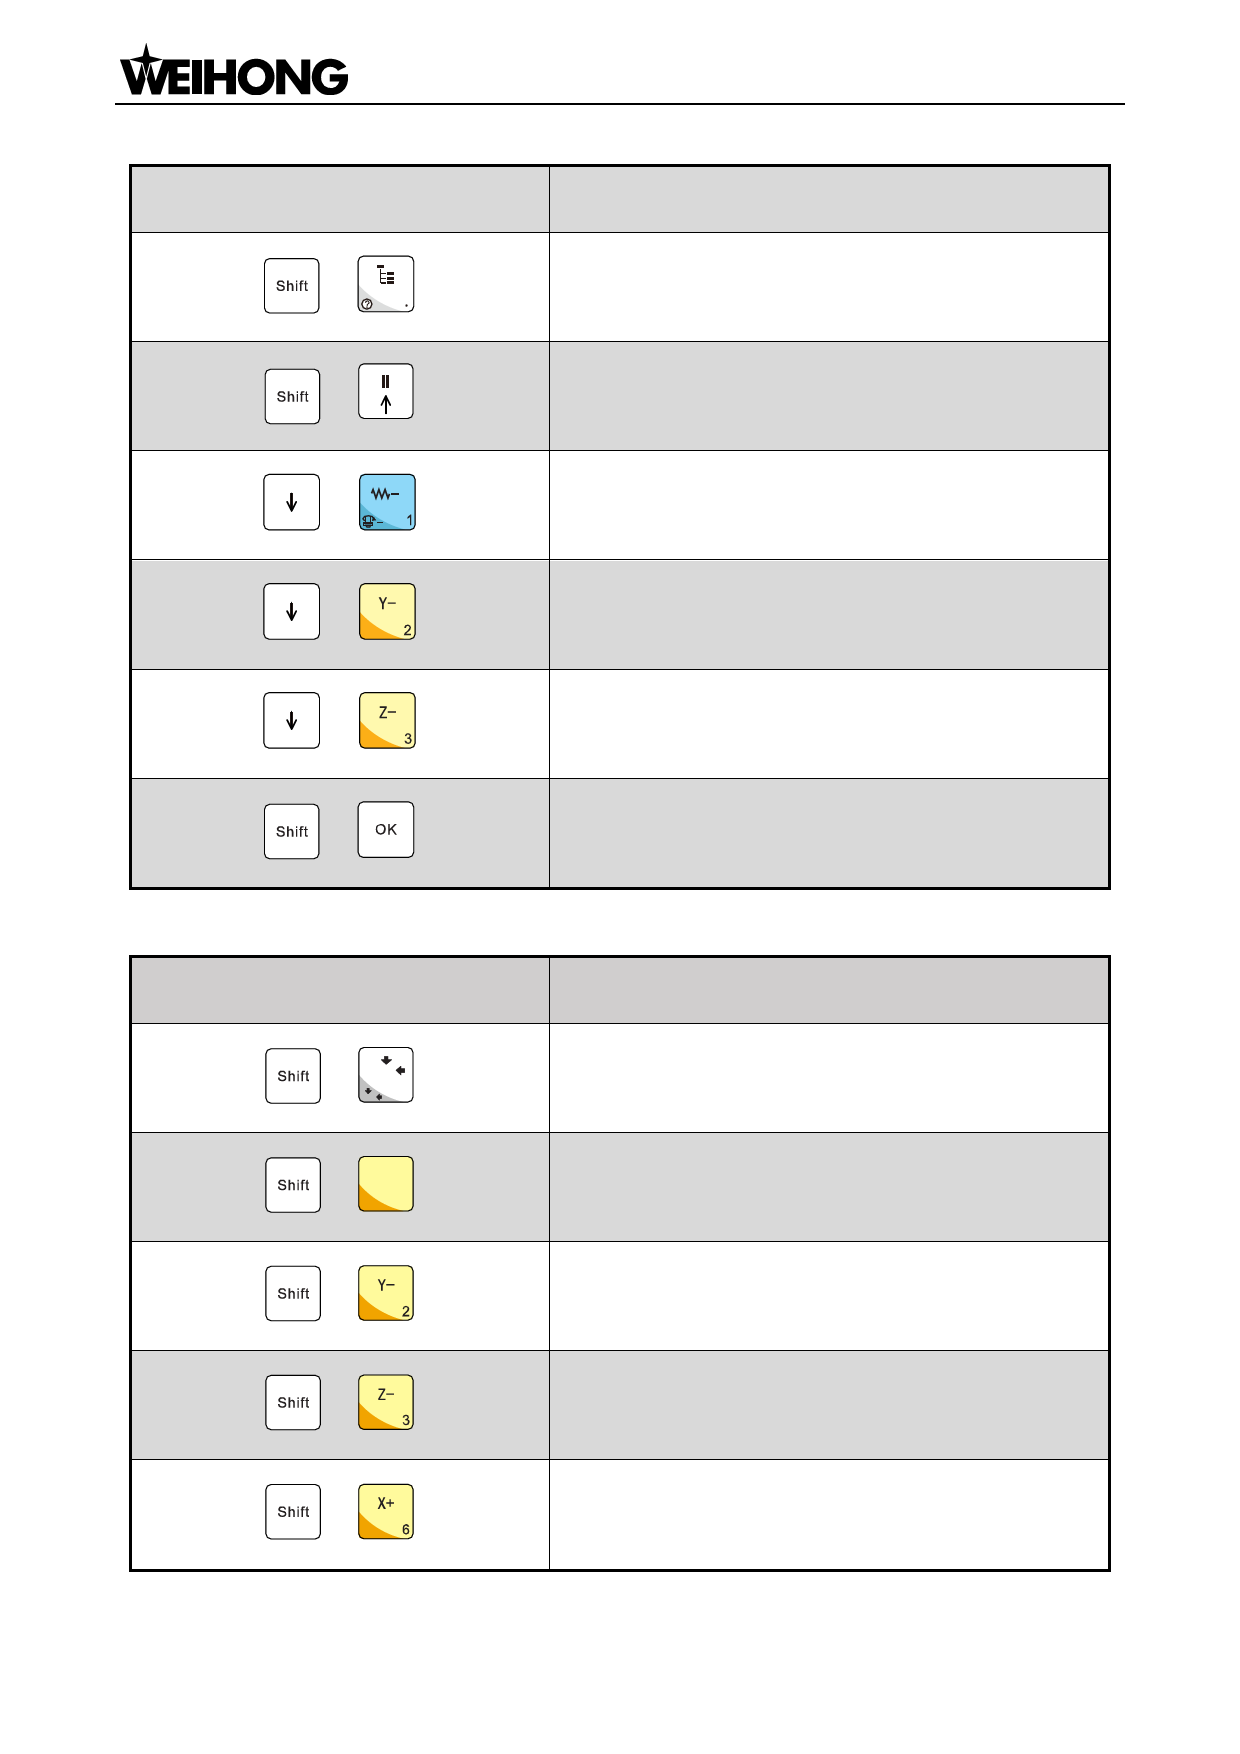Click the blank yellow key
This screenshot has height=1754, width=1240.
[386, 1184]
